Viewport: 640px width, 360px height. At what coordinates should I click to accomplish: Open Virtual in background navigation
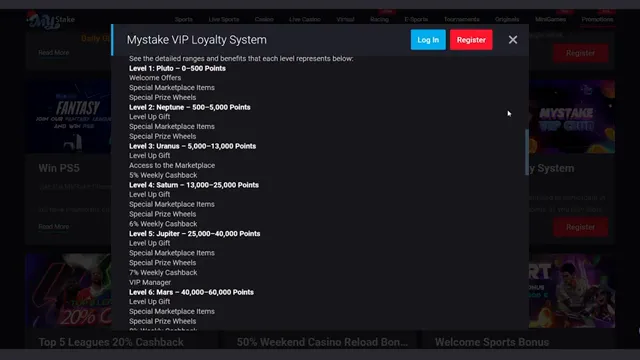pyautogui.click(x=345, y=19)
